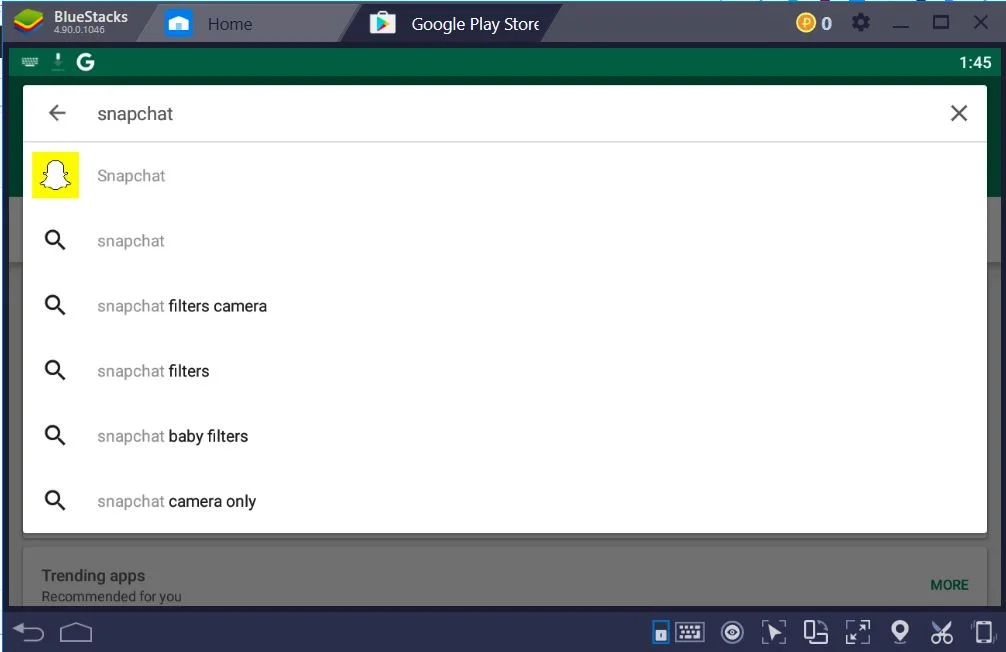1006x652 pixels.
Task: Pick 'snapchat camera only' suggestion
Action: (505, 501)
